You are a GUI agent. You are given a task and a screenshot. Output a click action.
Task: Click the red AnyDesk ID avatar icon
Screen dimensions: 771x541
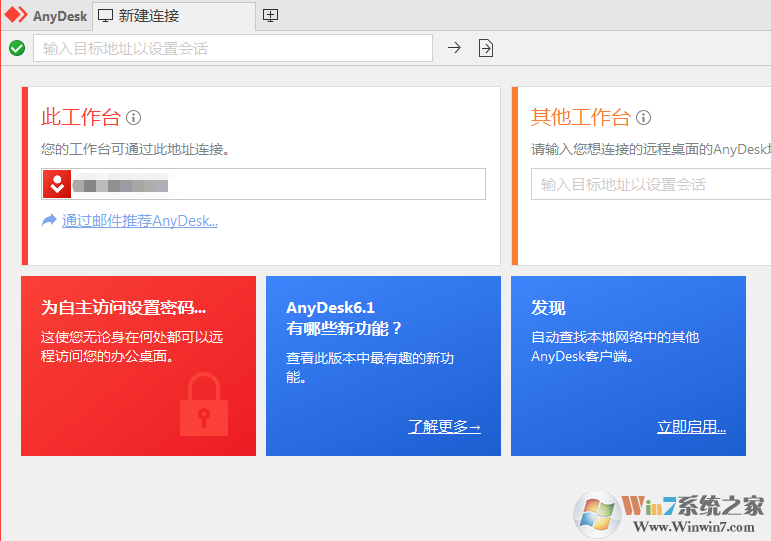pyautogui.click(x=57, y=184)
